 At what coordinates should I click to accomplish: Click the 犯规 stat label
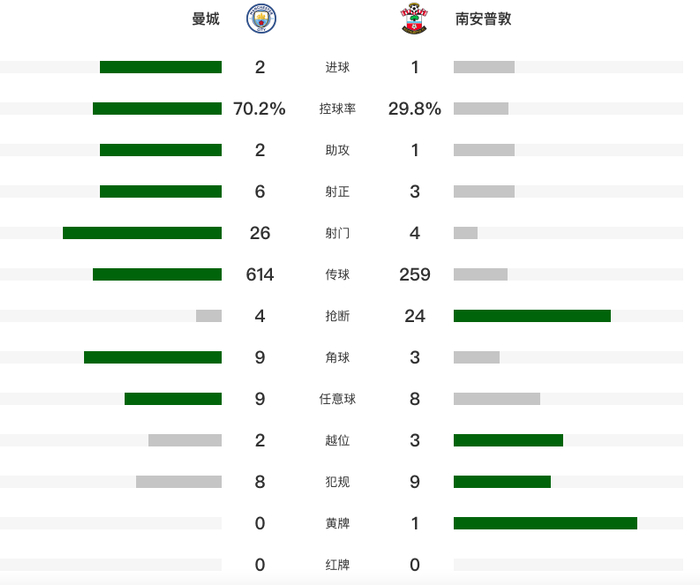pyautogui.click(x=338, y=482)
